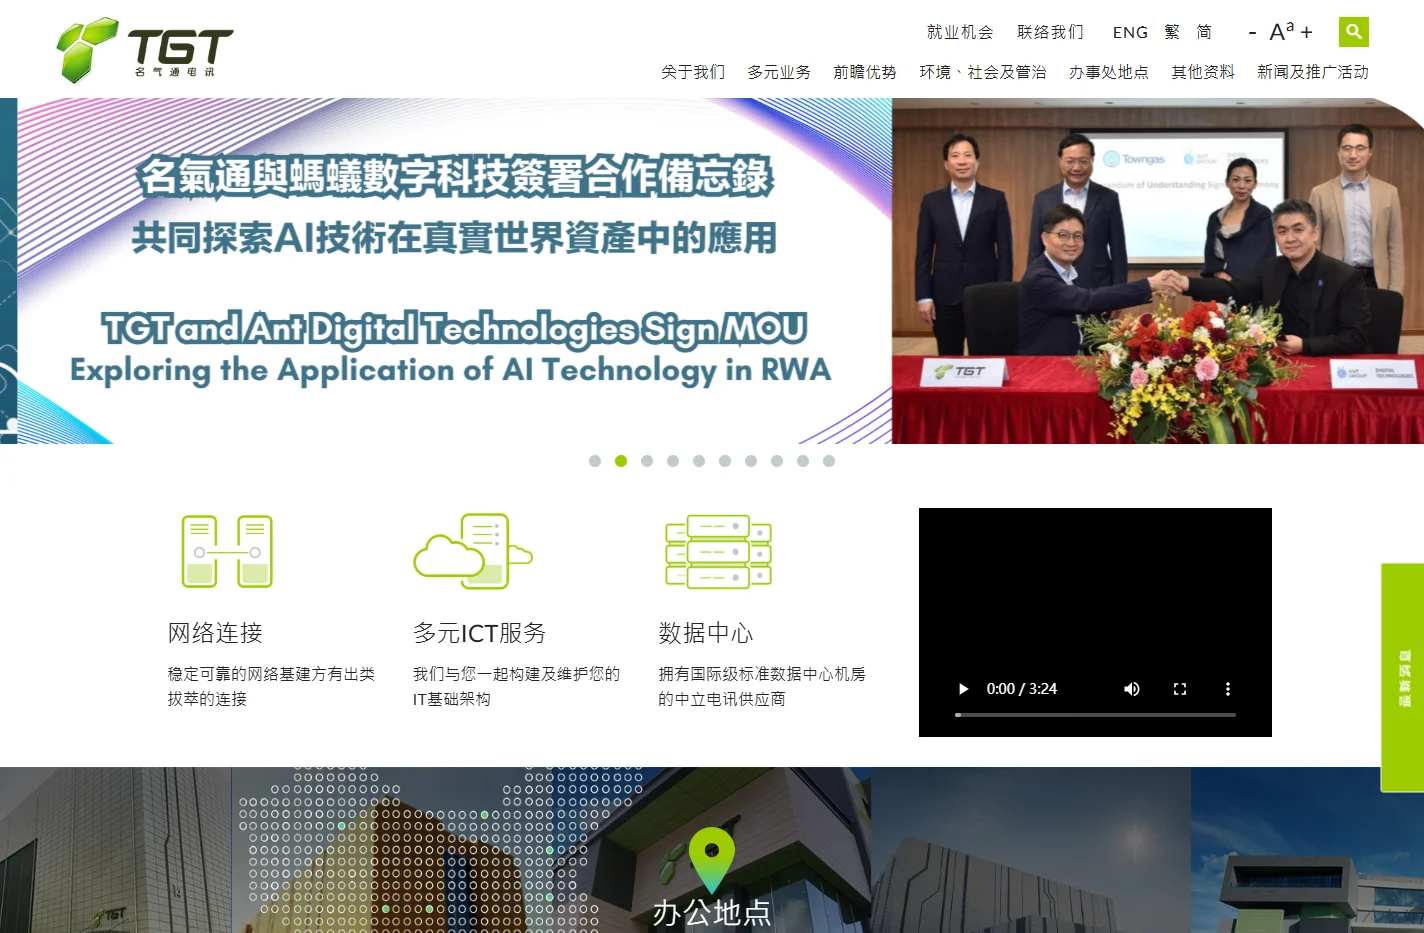
Task: Go to the 就业机会 page
Action: click(960, 32)
